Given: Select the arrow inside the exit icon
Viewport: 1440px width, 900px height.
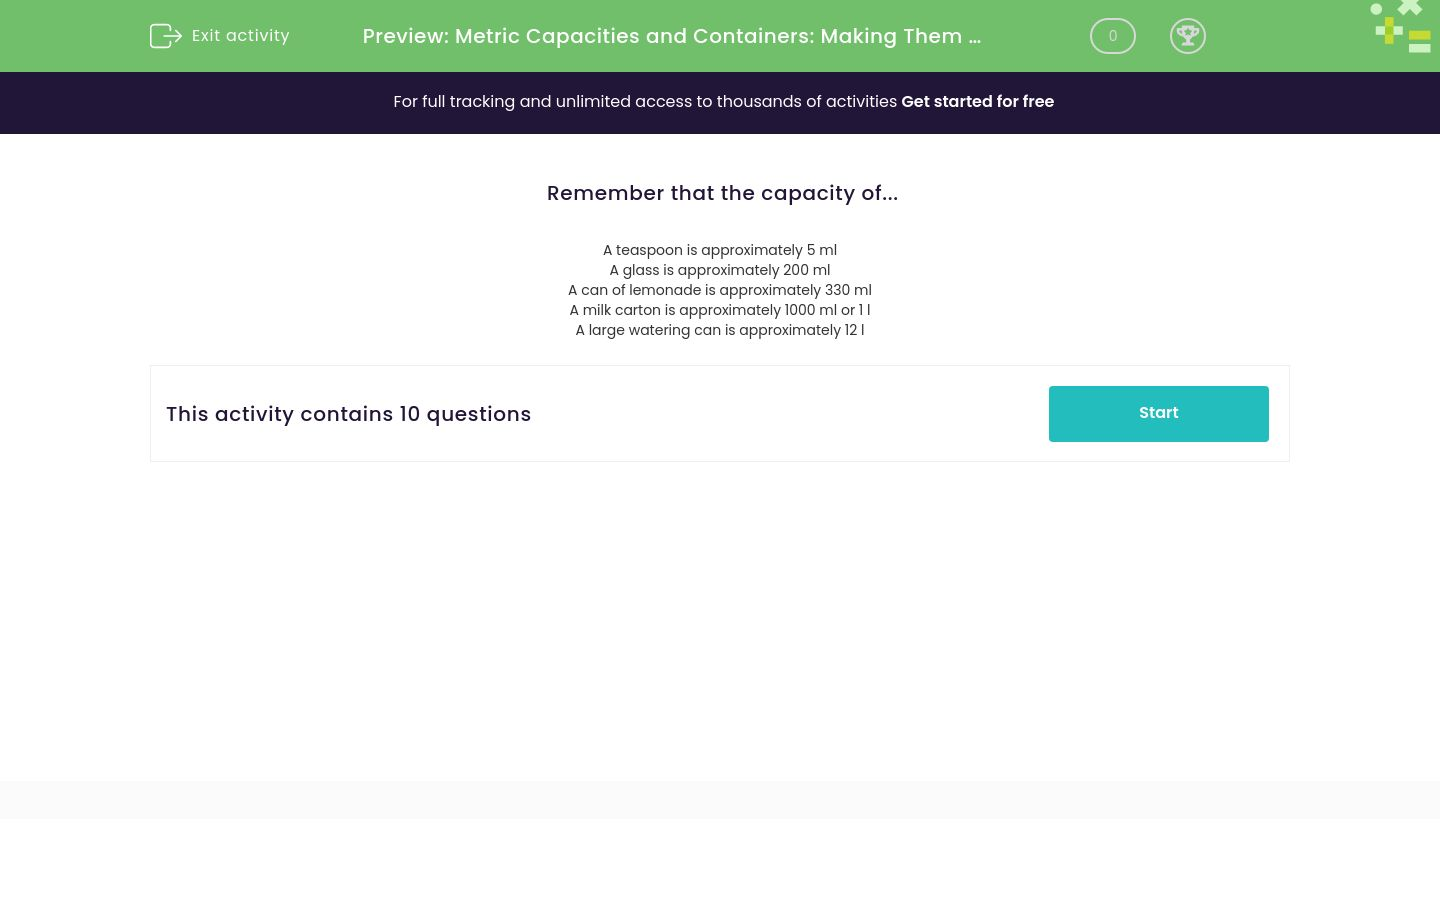Looking at the screenshot, I should [x=170, y=36].
